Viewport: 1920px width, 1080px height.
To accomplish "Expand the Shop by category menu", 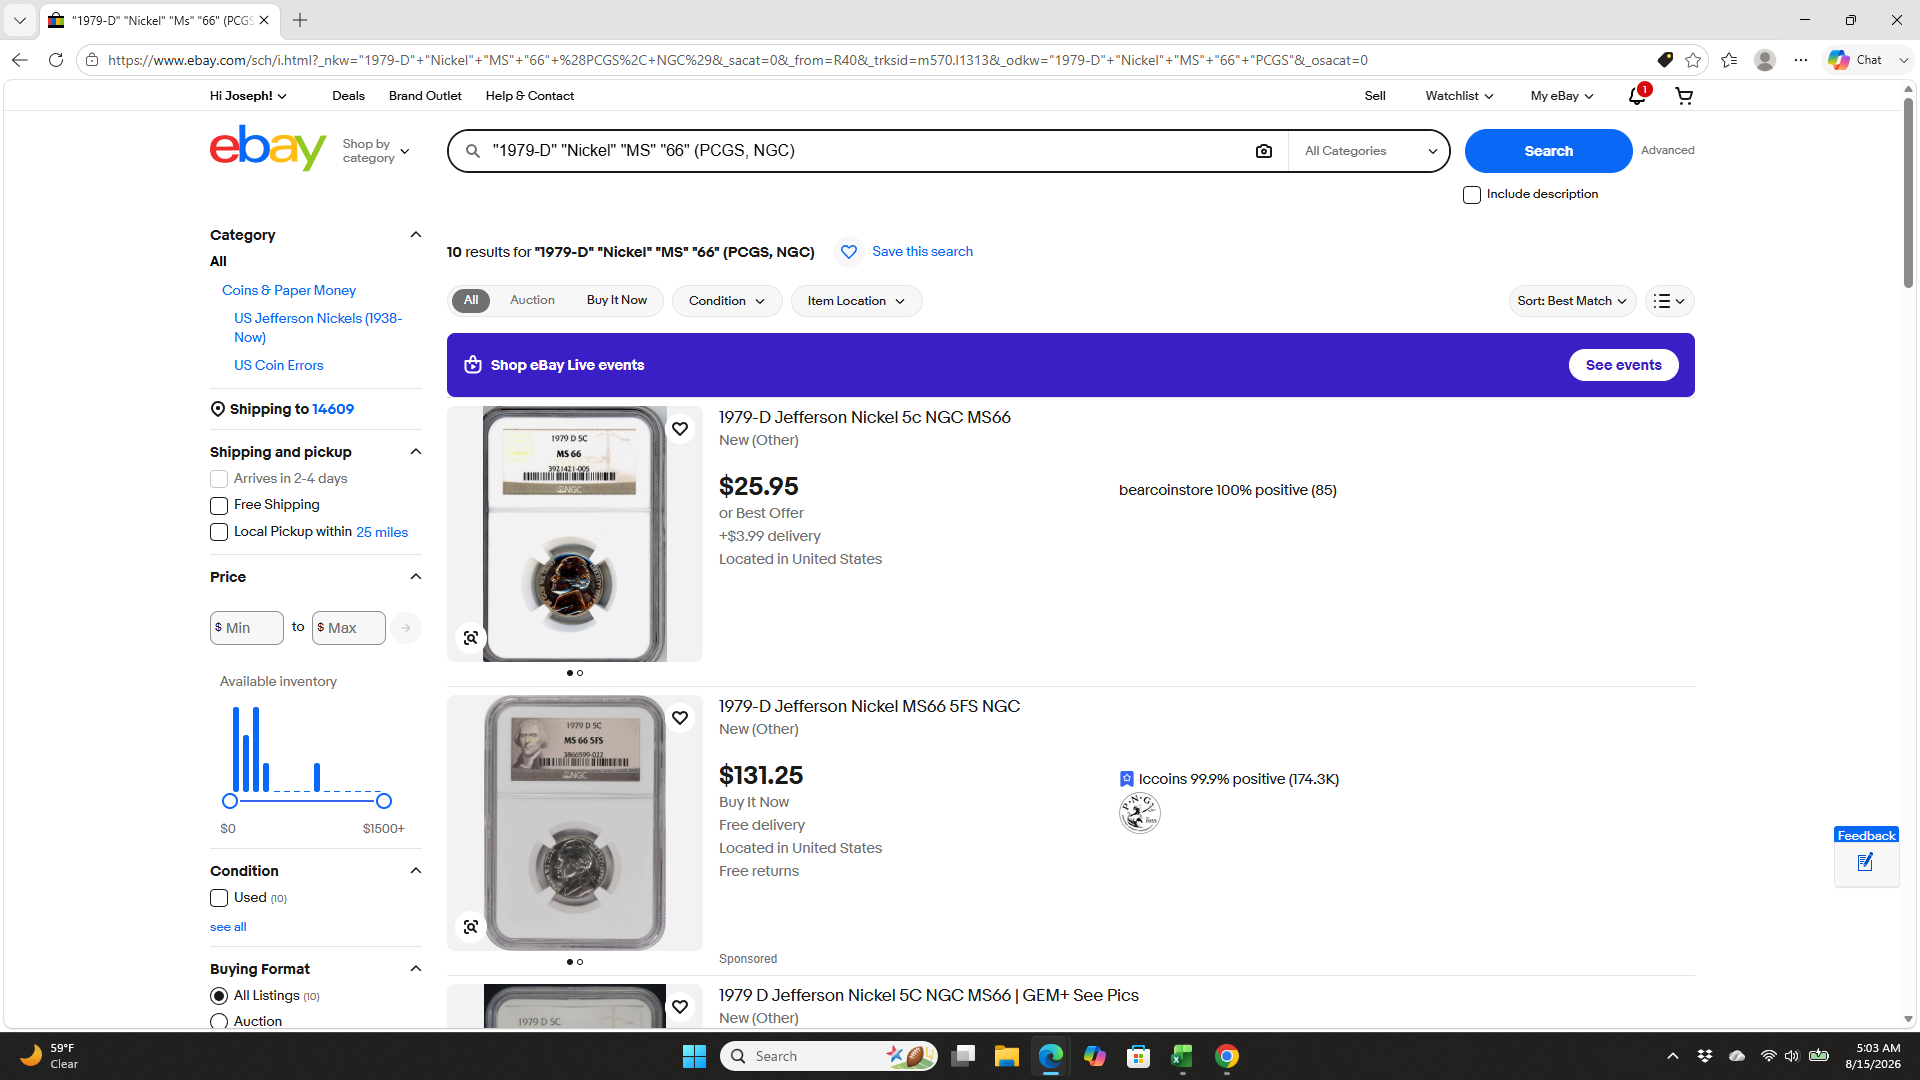I will click(376, 151).
